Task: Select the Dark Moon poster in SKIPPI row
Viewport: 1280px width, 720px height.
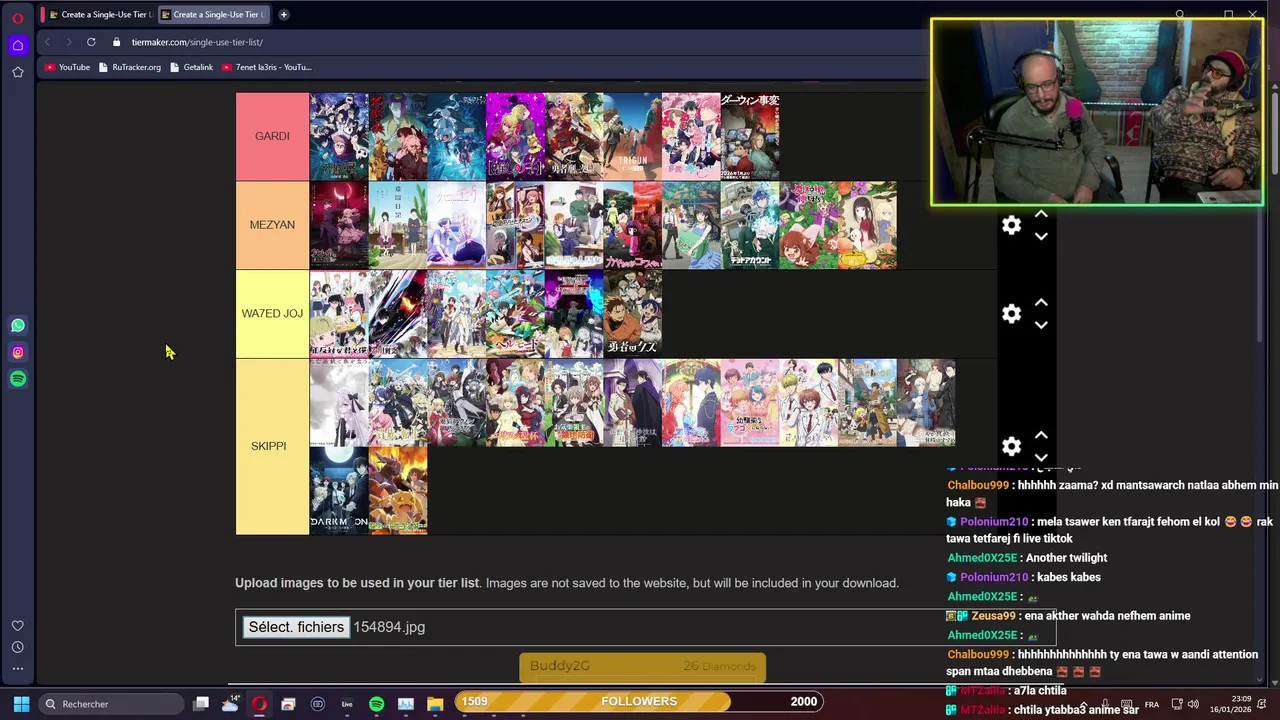Action: [x=339, y=490]
